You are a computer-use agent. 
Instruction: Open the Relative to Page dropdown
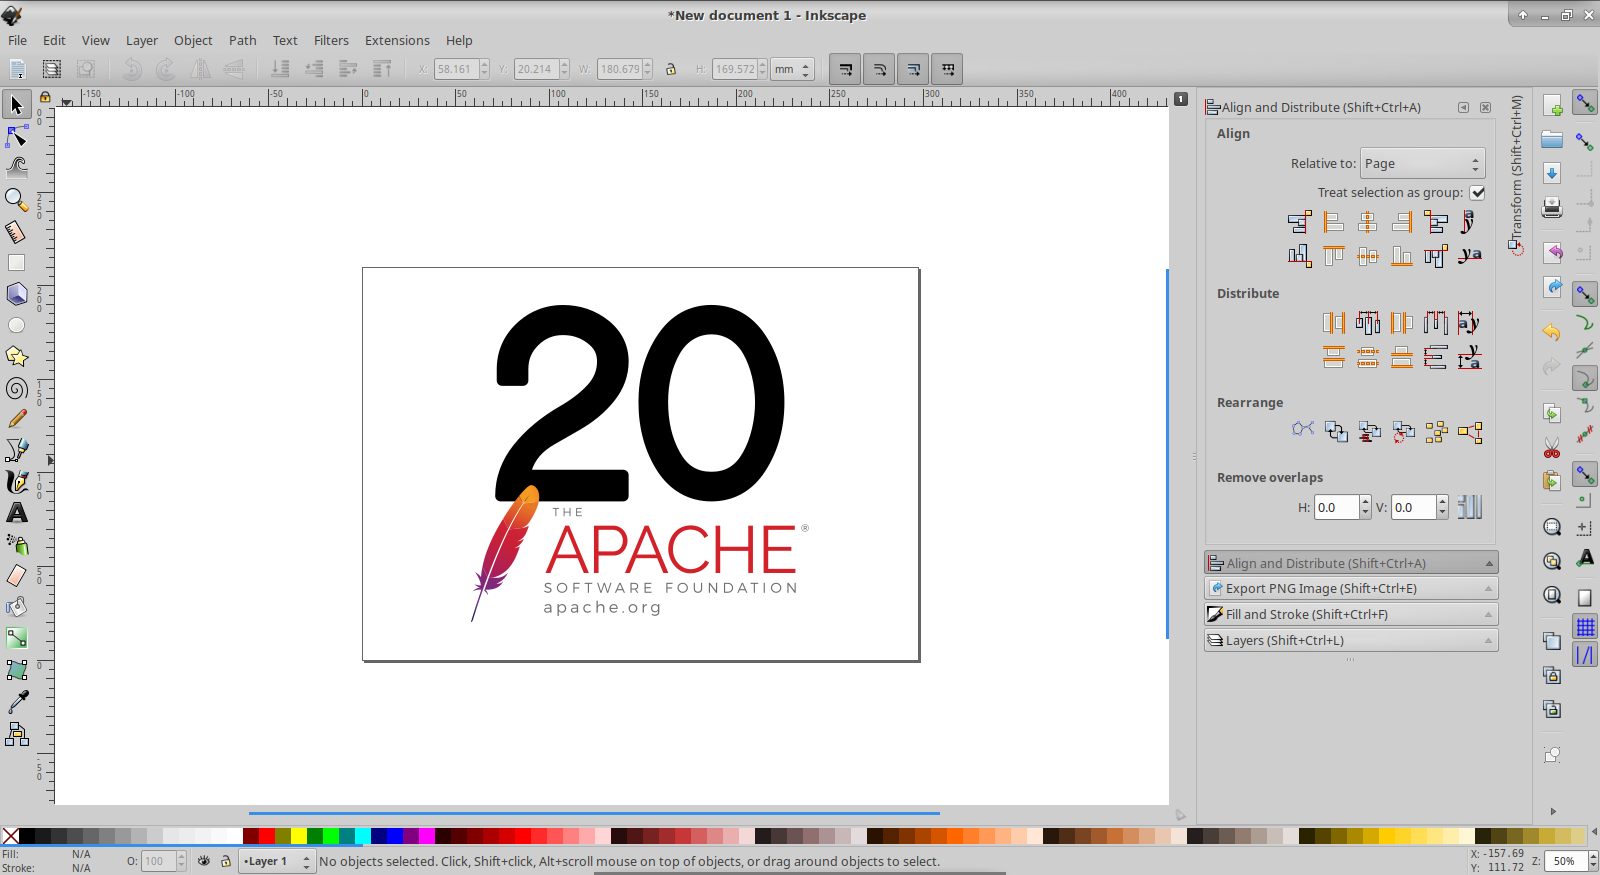coord(1422,163)
